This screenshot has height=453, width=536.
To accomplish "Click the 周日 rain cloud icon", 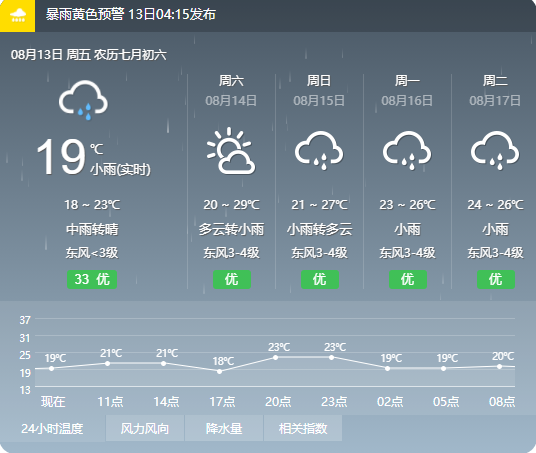I will [319, 150].
